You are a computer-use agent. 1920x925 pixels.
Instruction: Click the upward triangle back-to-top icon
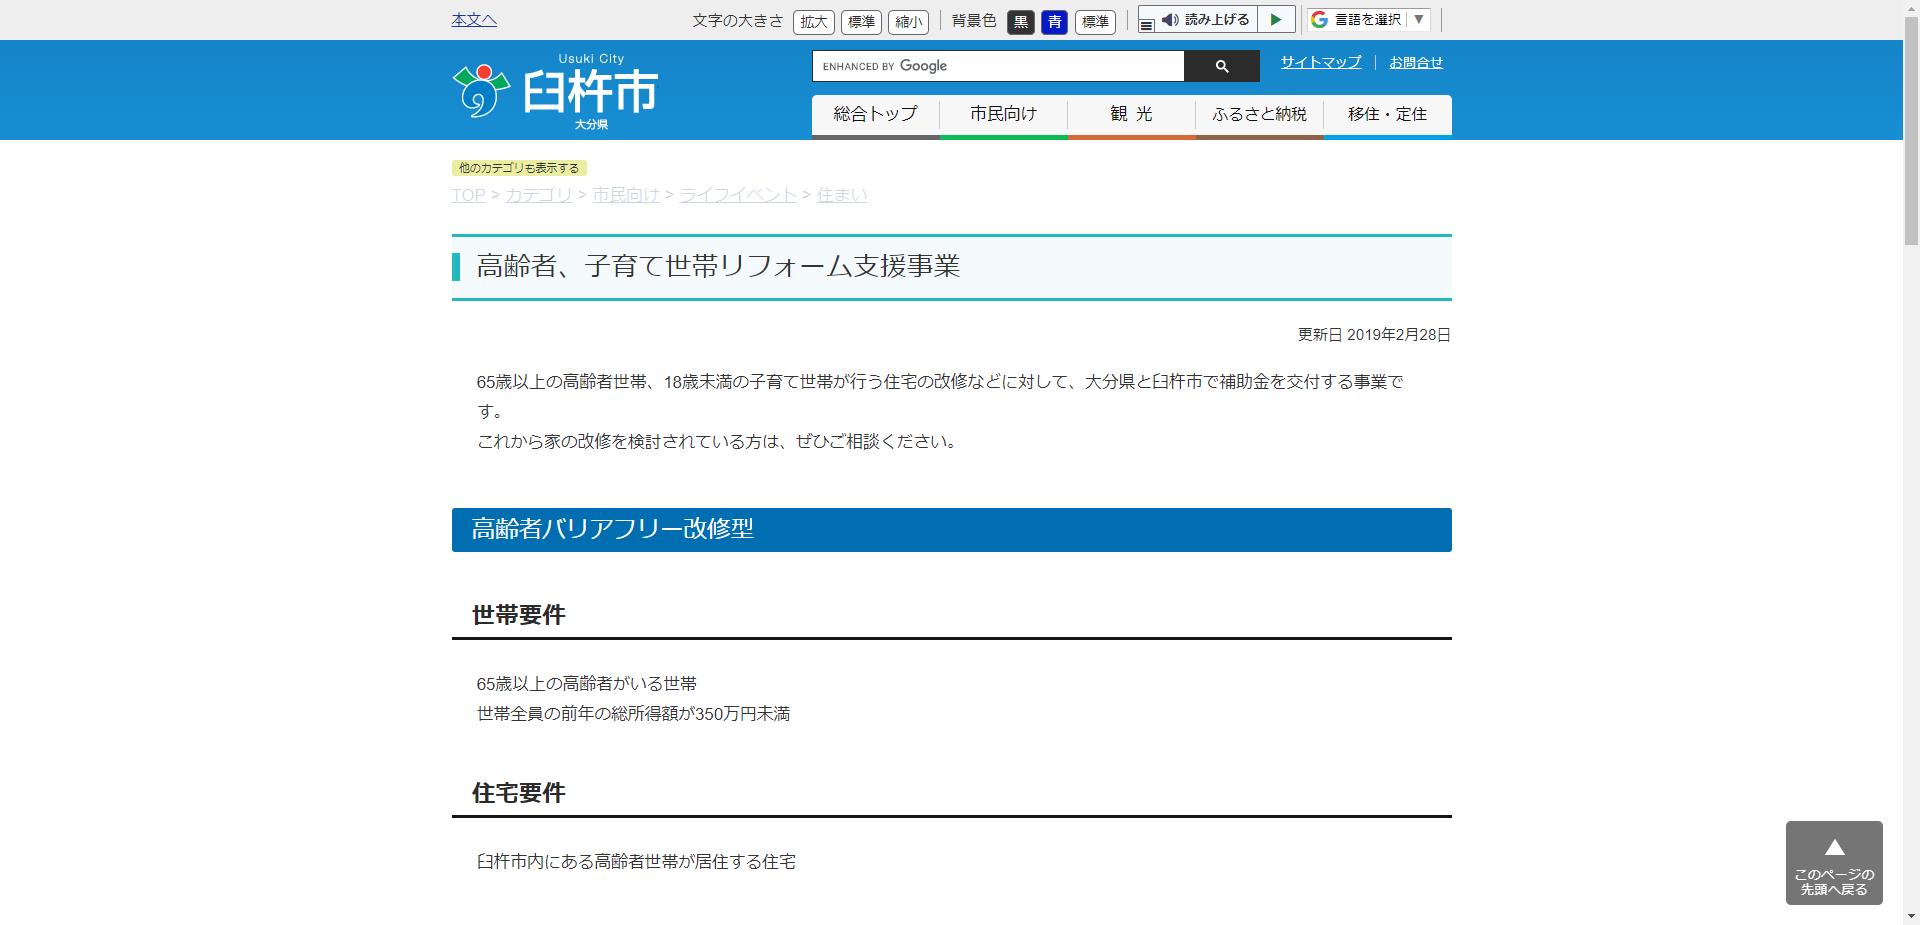[1834, 847]
